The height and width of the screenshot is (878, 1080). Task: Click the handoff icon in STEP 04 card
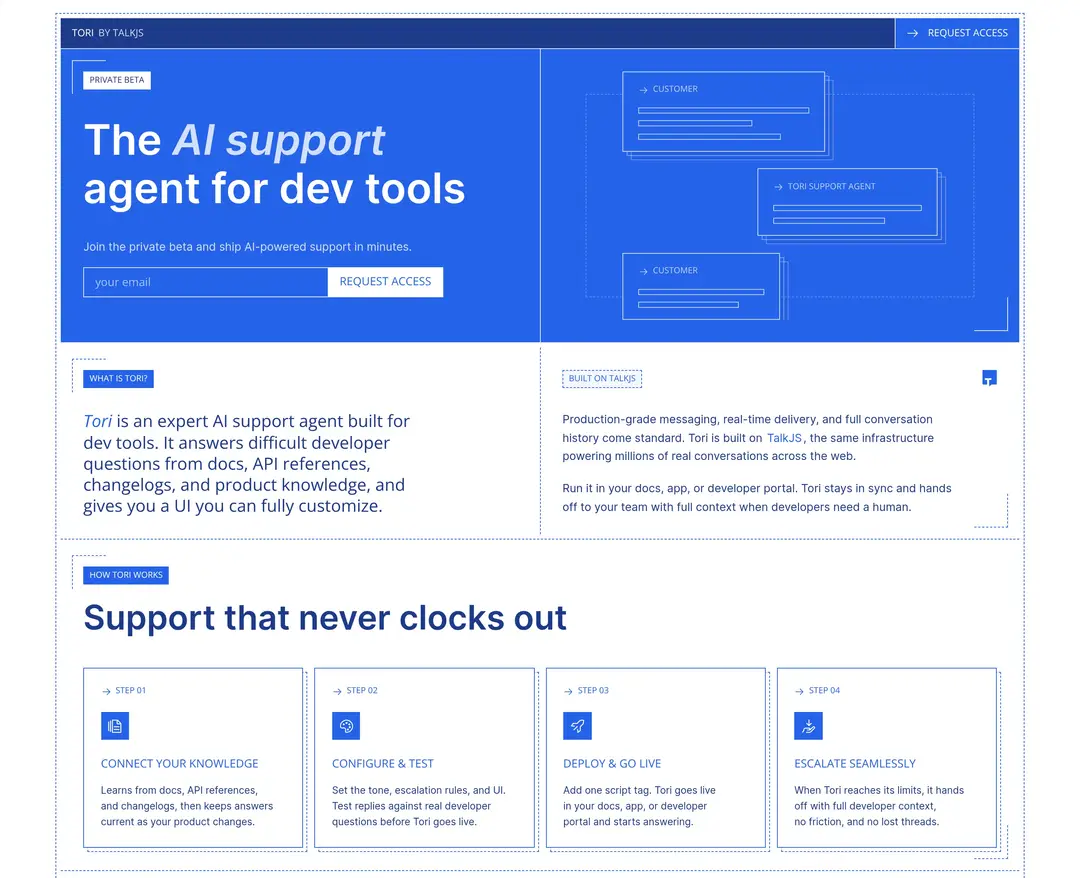809,726
